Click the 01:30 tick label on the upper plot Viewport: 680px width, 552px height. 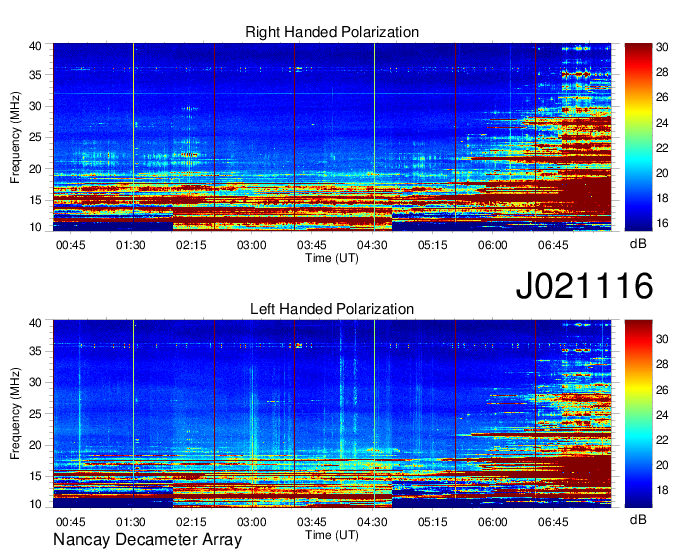[131, 245]
